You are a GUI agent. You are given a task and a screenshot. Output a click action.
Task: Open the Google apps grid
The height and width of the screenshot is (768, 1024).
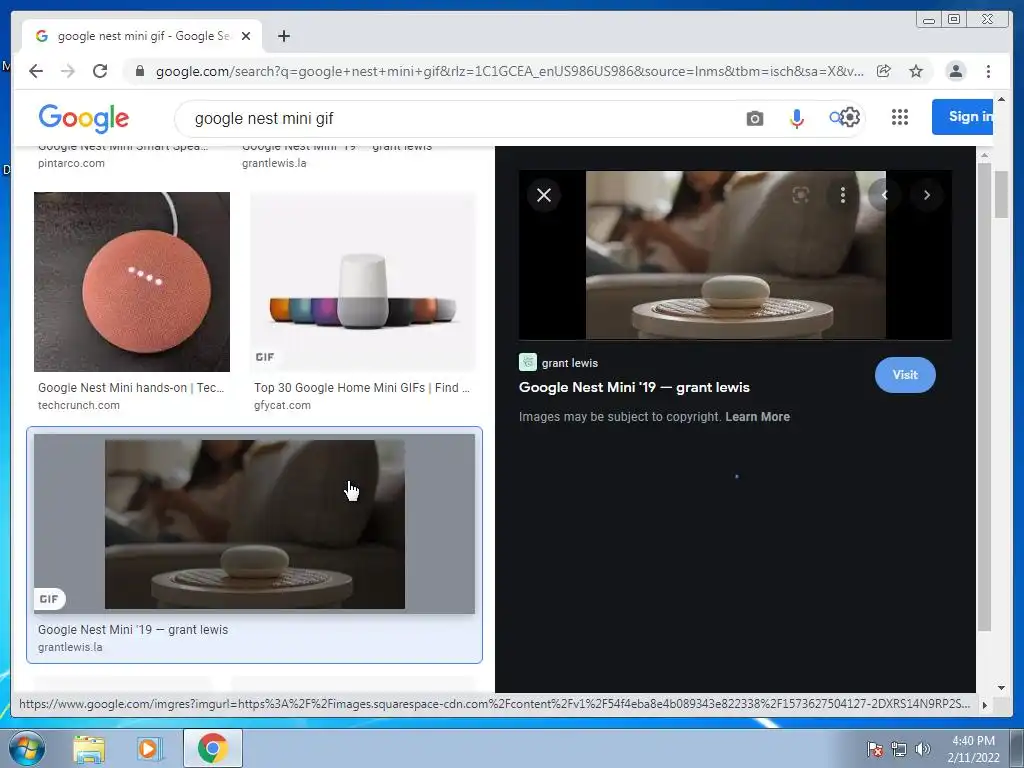point(900,117)
